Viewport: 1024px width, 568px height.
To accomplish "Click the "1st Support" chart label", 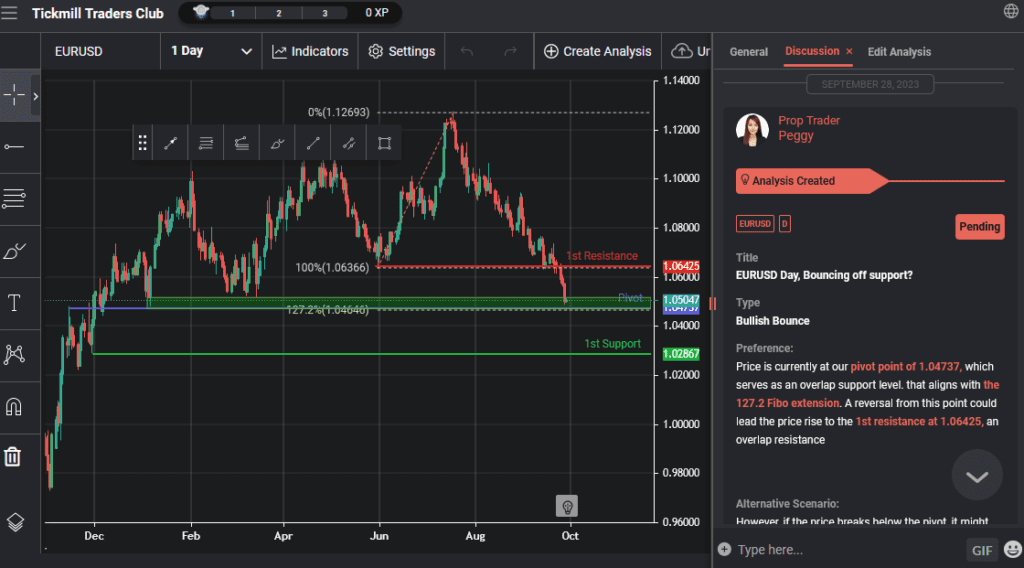I will [x=613, y=343].
